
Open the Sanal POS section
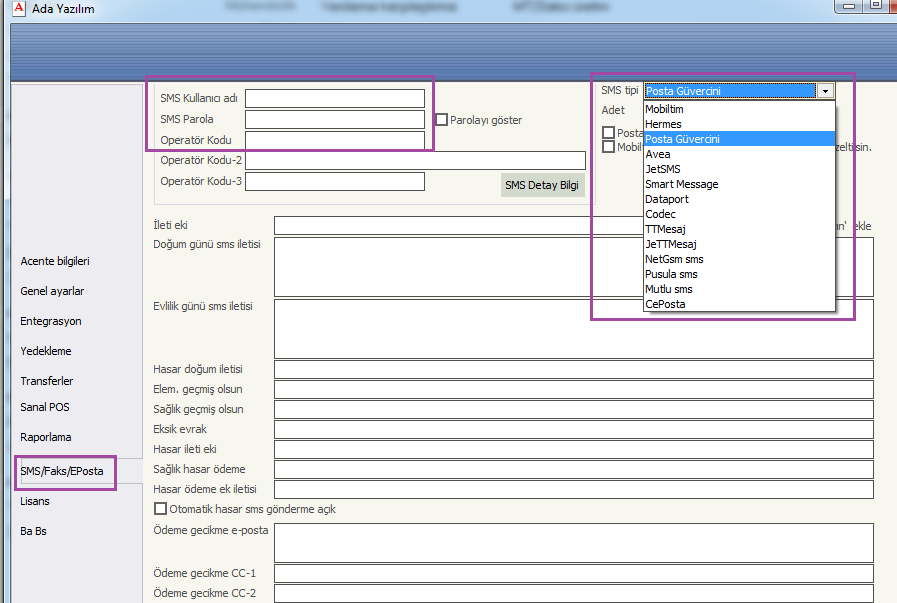point(45,407)
